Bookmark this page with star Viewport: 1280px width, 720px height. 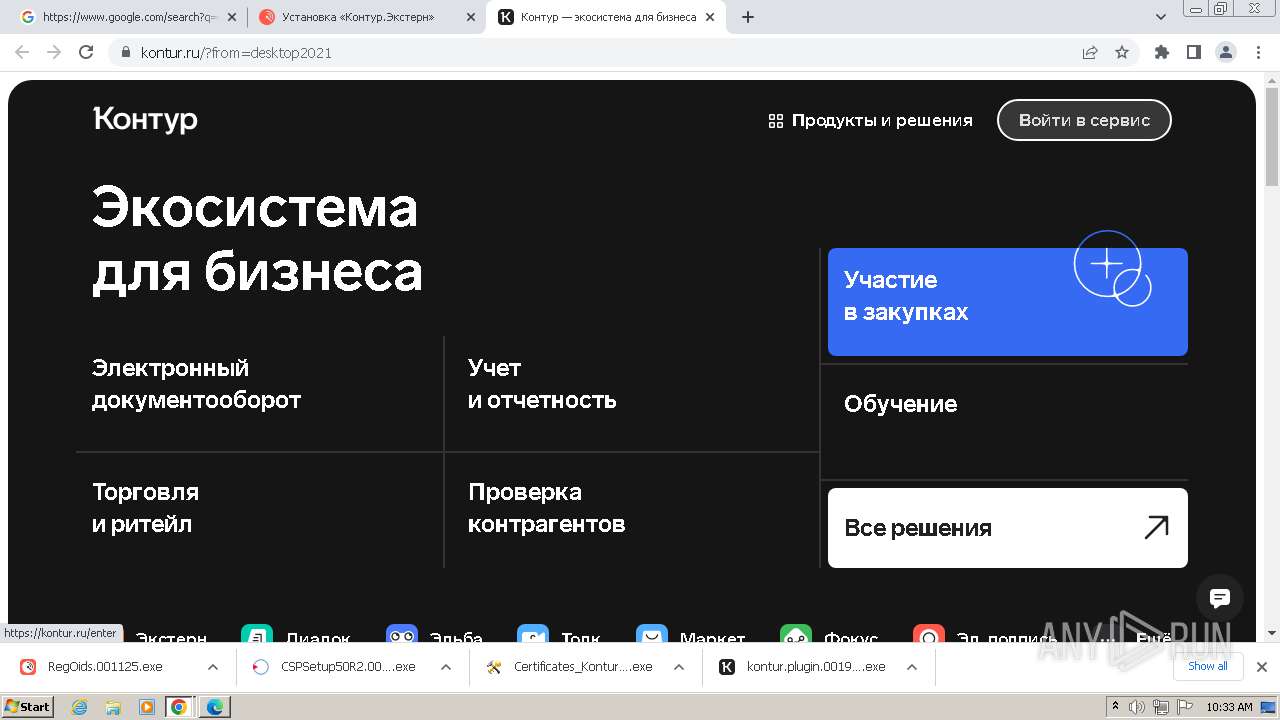pos(1122,53)
